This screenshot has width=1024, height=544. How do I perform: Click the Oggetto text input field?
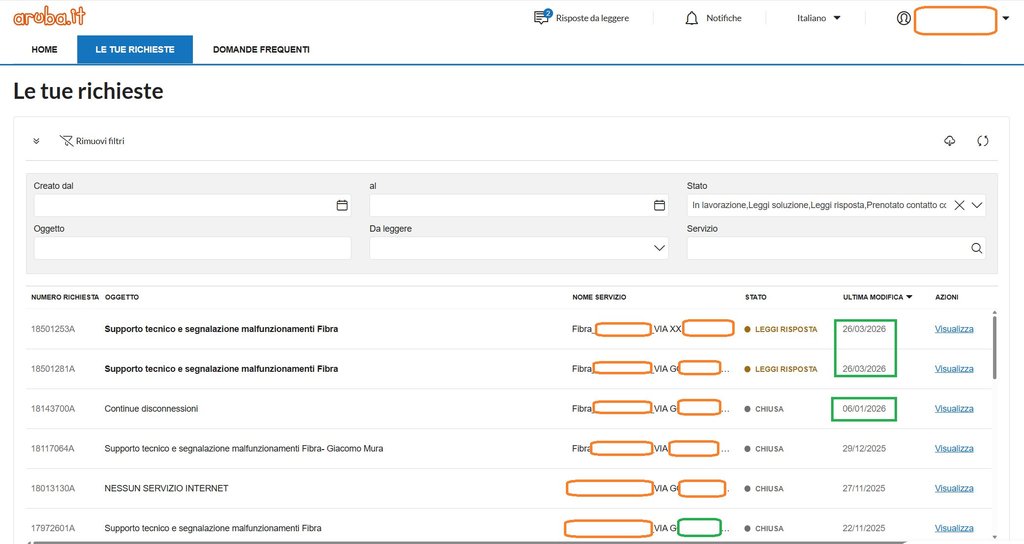click(192, 248)
